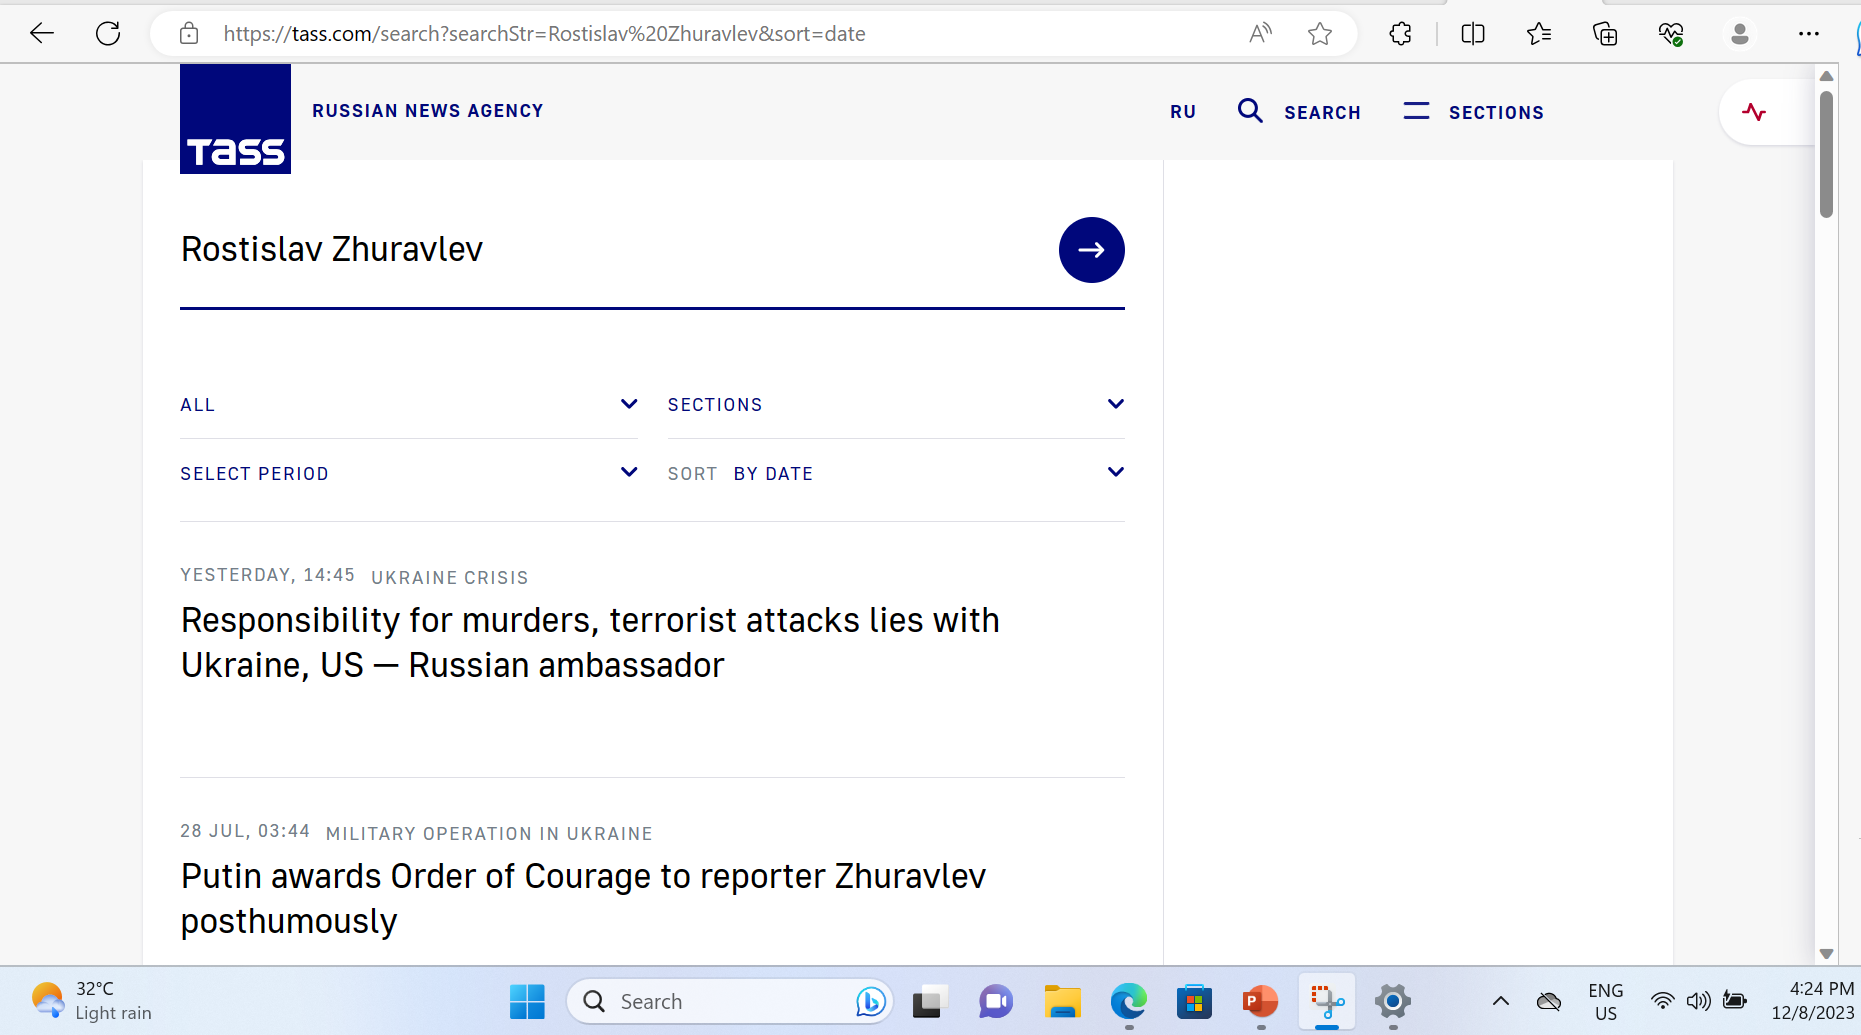Open the Windows Start menu
This screenshot has height=1035, width=1861.
click(x=527, y=1001)
